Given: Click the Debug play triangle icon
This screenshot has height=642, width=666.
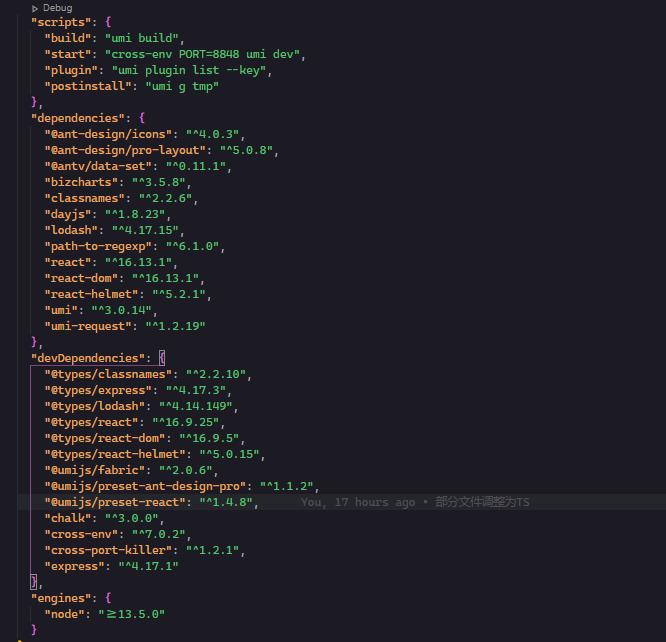Looking at the screenshot, I should (x=35, y=8).
